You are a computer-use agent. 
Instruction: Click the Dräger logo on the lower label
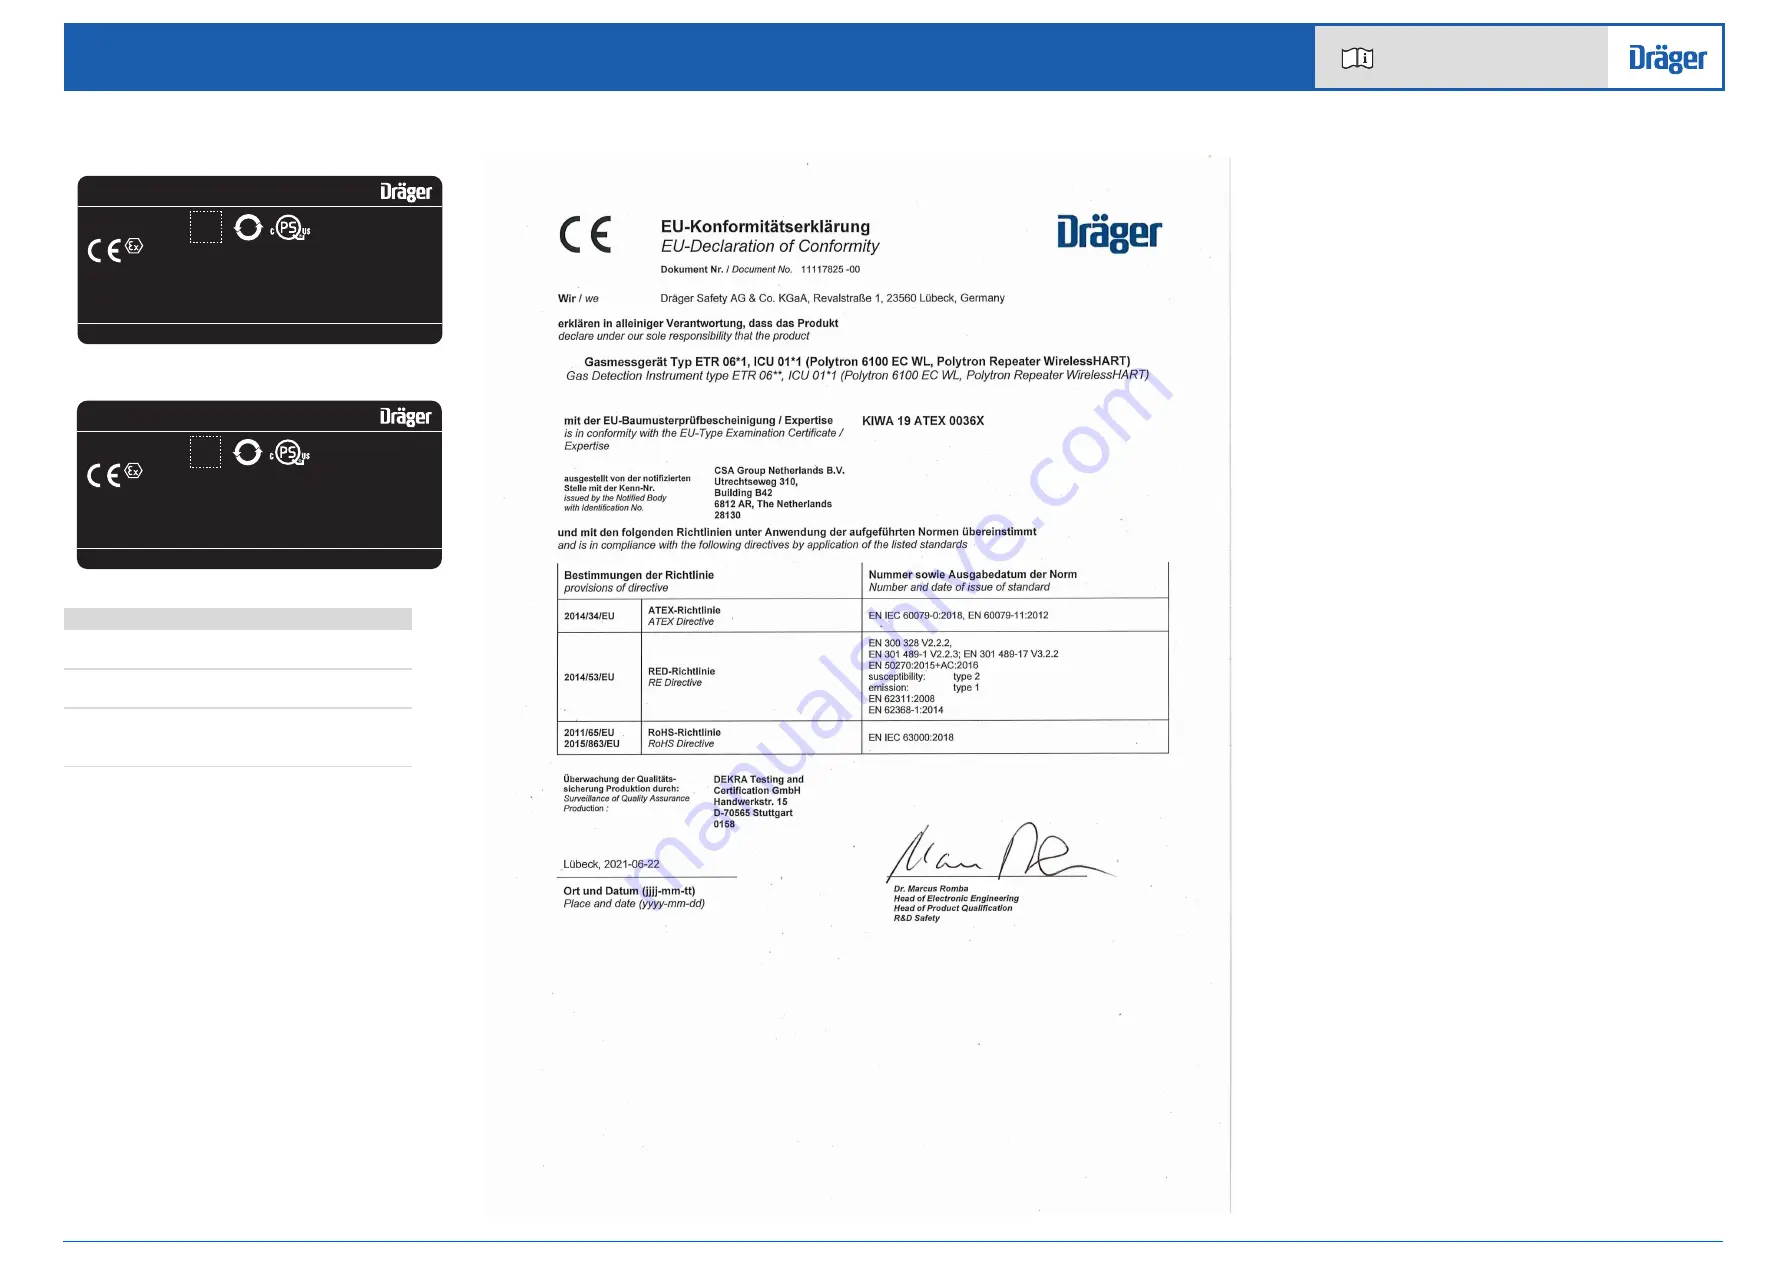405,416
